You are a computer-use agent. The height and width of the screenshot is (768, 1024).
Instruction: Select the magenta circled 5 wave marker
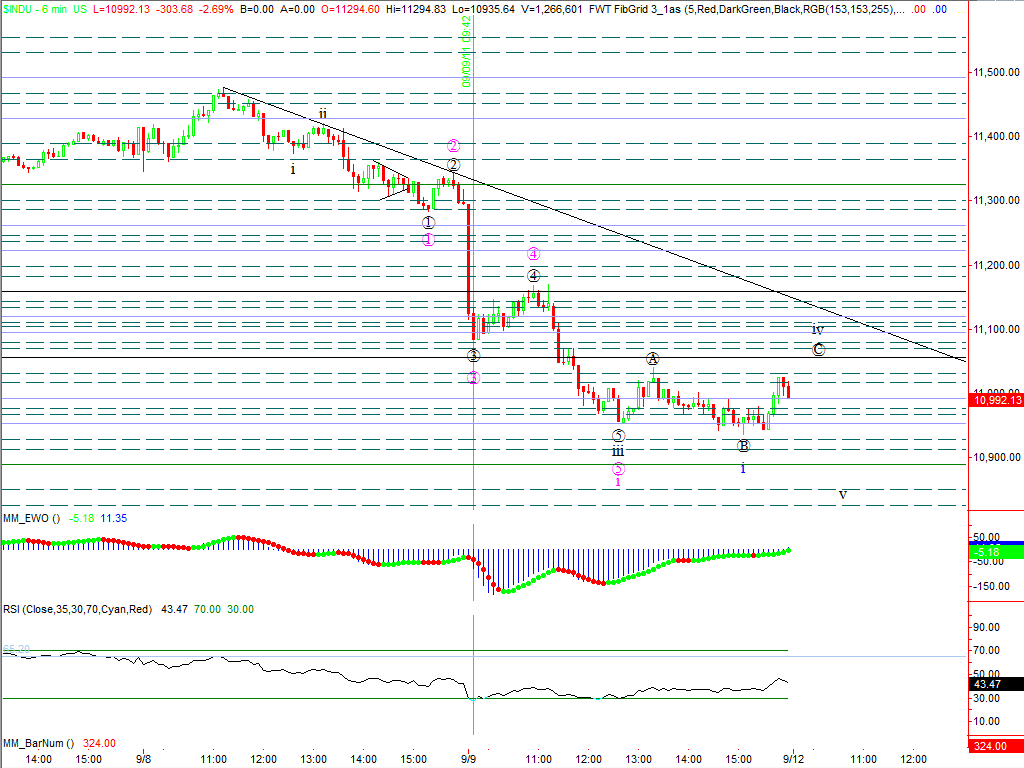[x=619, y=468]
